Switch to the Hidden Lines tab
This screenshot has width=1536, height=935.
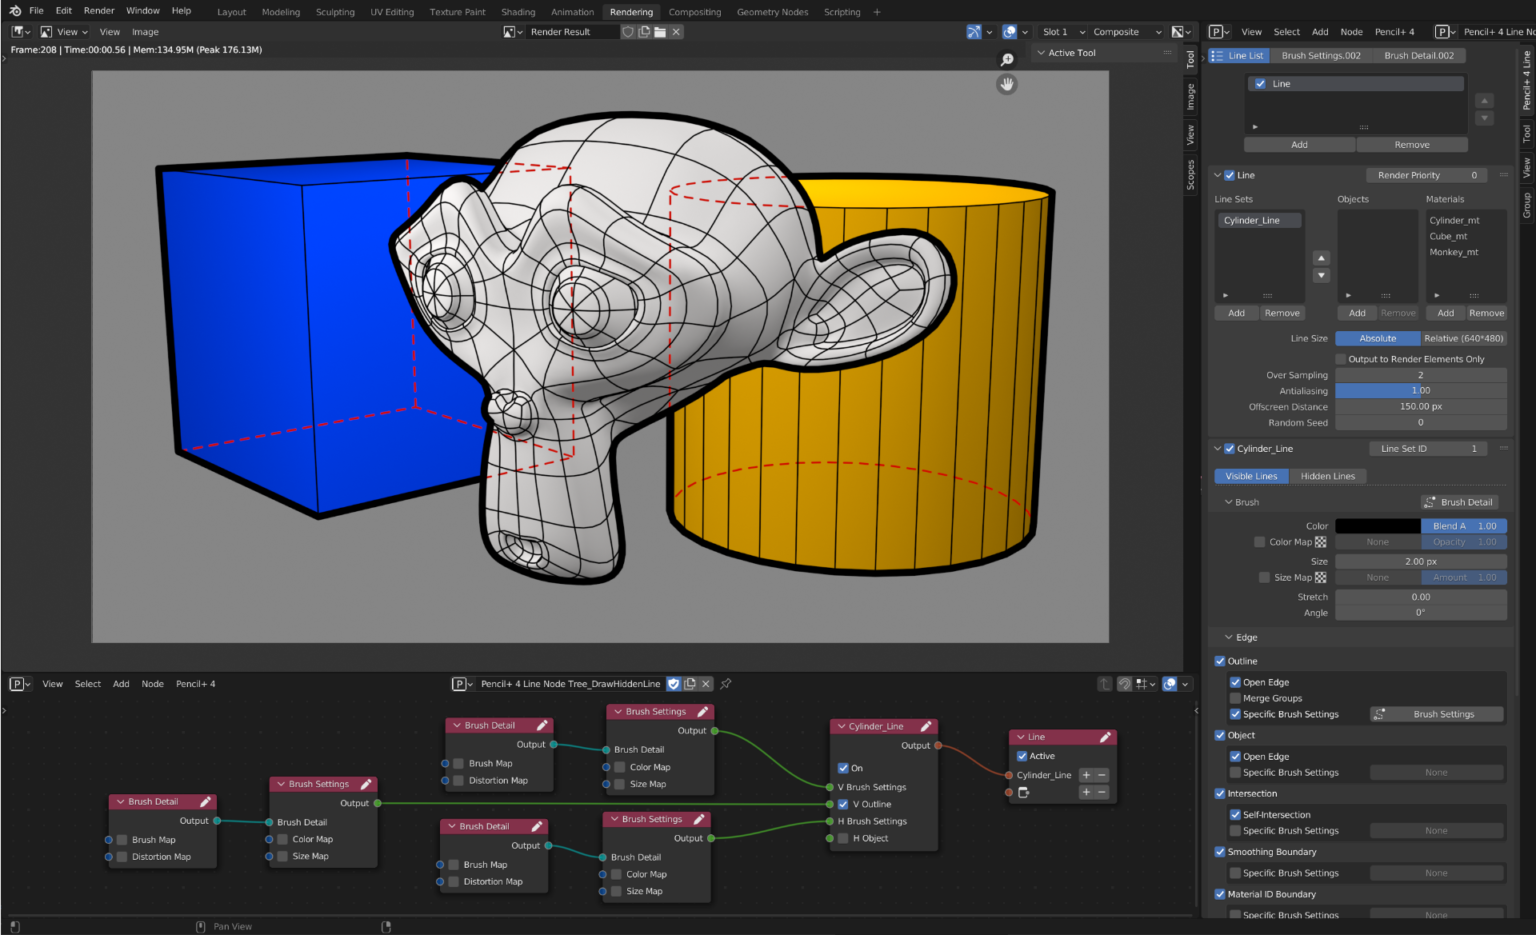click(1329, 476)
